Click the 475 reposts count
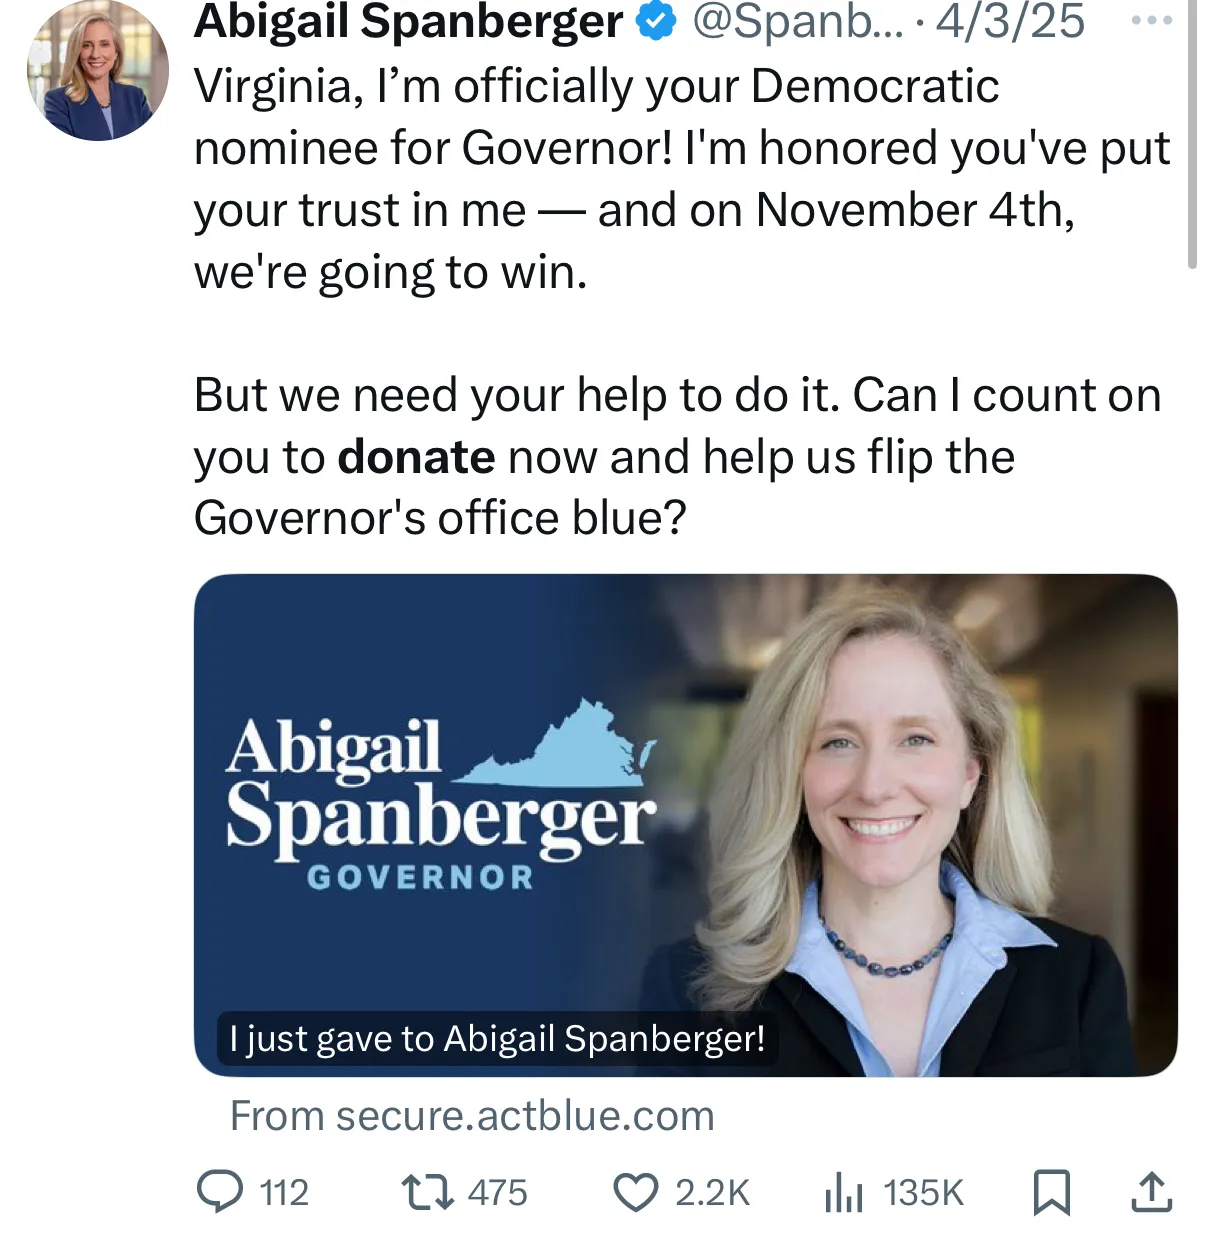The image size is (1206, 1237). click(x=497, y=1192)
